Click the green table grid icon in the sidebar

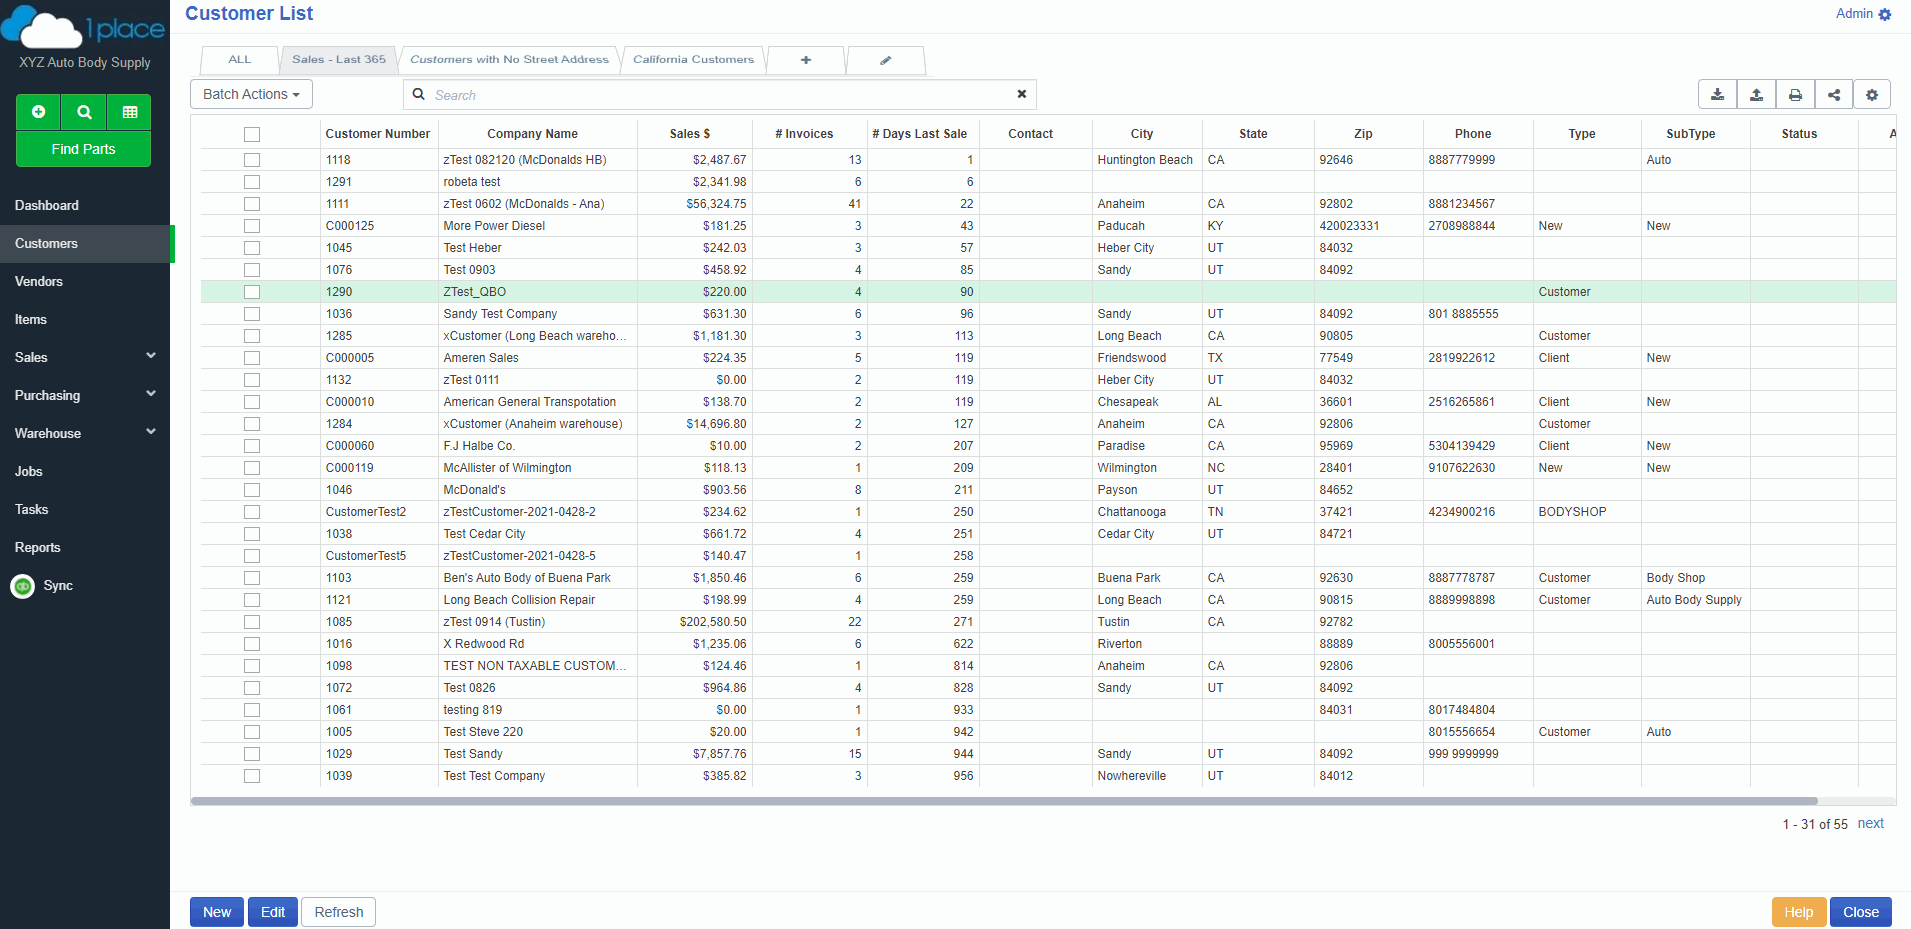pyautogui.click(x=130, y=112)
